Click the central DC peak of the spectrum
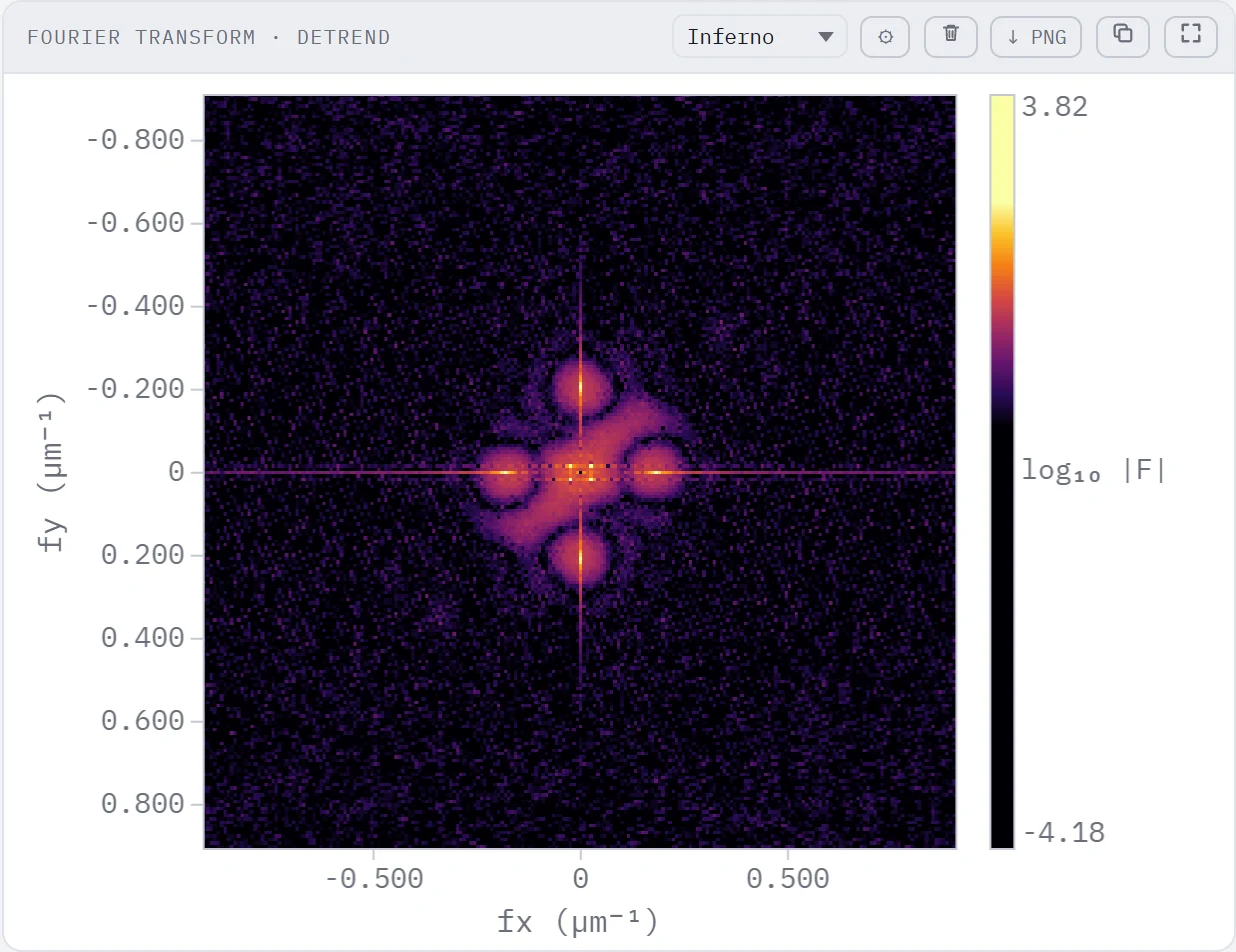 [580, 472]
